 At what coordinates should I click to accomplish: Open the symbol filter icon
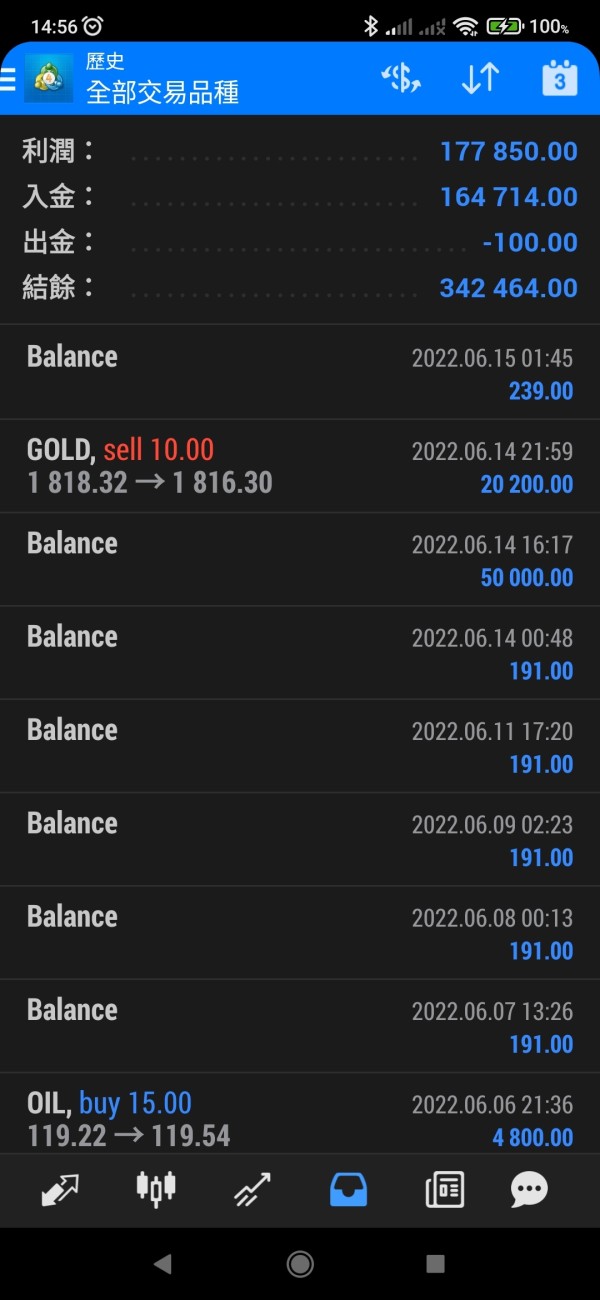[x=401, y=79]
